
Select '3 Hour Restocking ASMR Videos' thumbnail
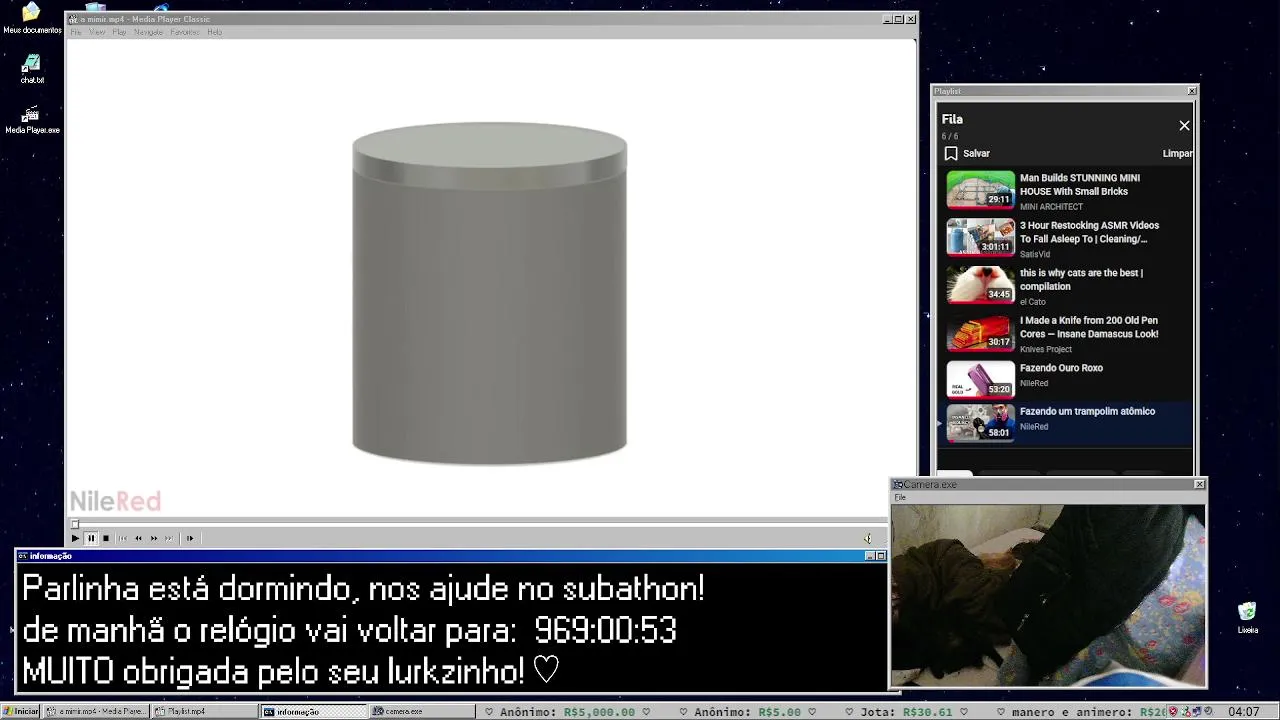click(x=981, y=237)
